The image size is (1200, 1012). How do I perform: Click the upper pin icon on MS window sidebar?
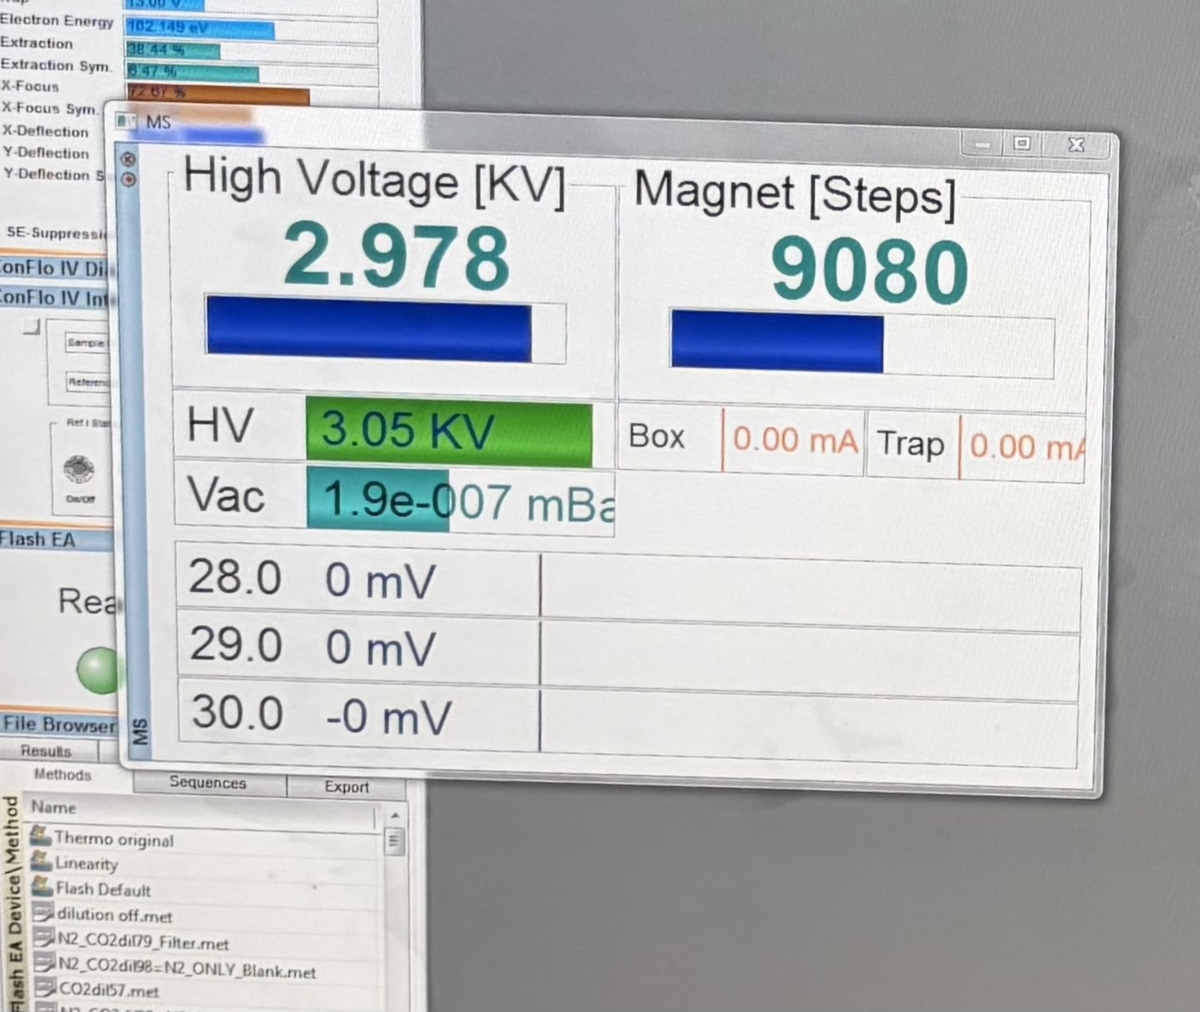point(127,159)
